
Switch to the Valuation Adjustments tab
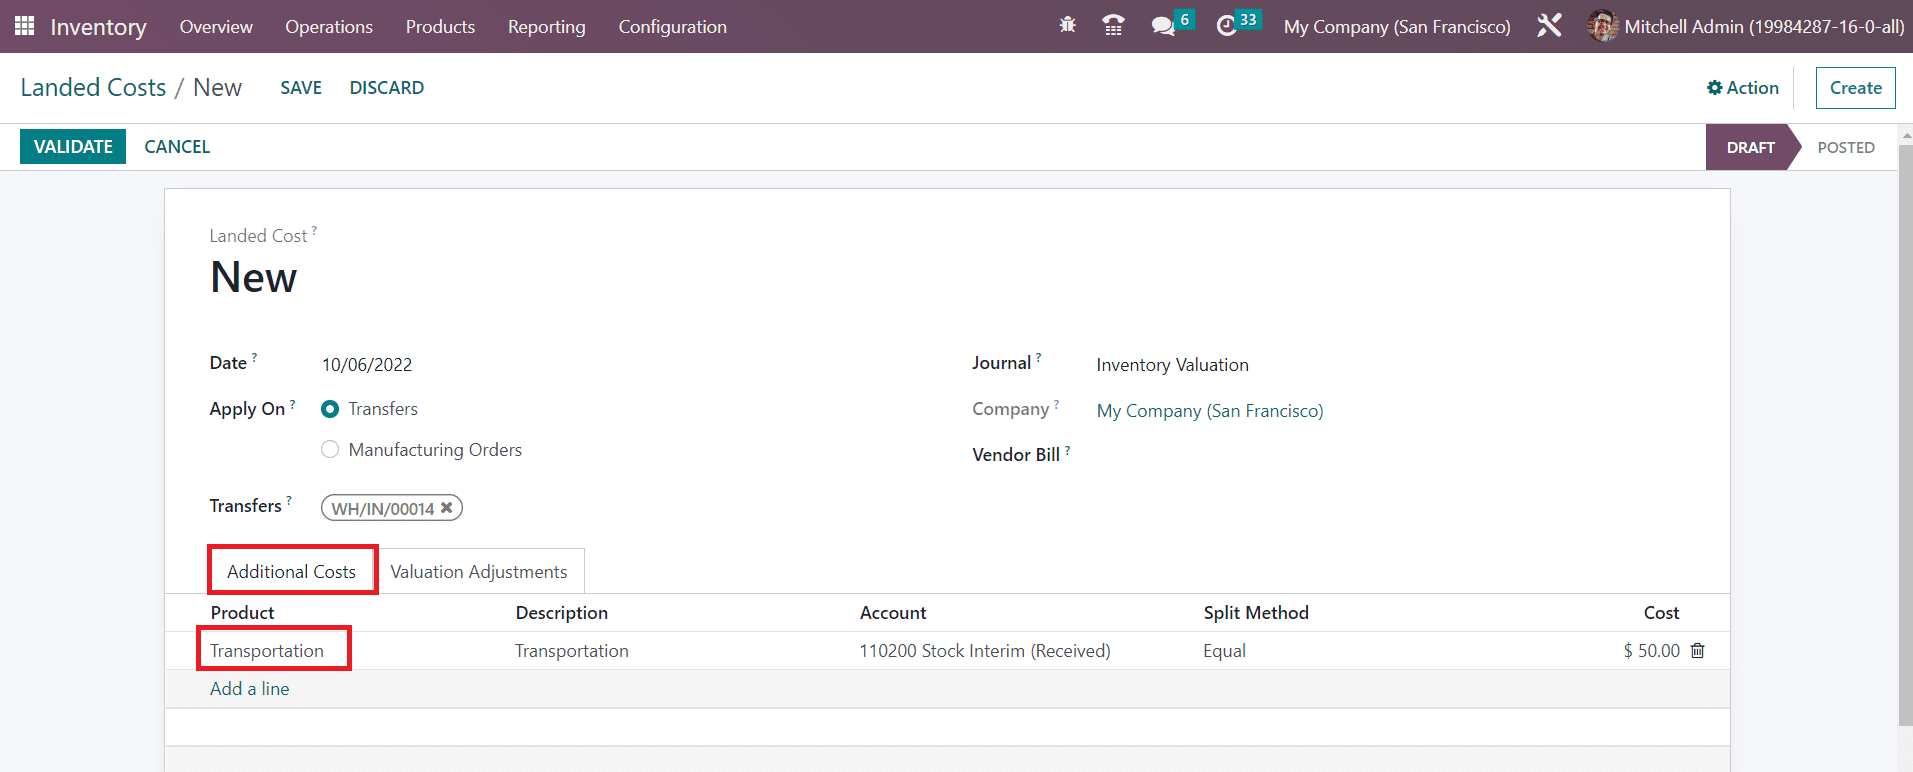478,572
